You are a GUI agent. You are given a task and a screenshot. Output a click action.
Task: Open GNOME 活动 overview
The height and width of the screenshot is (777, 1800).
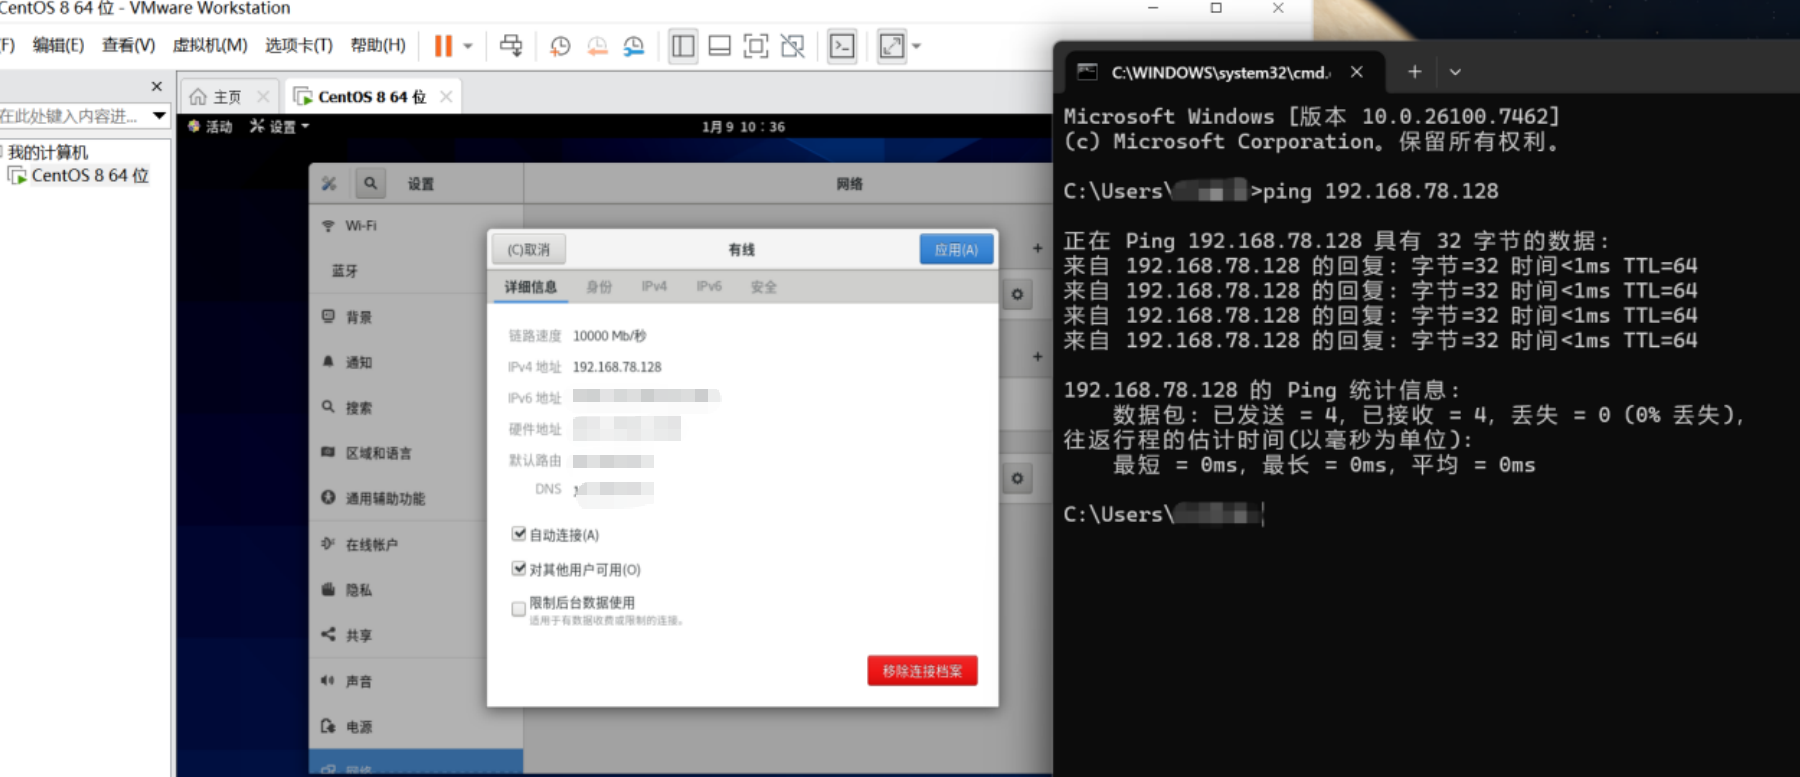point(210,127)
